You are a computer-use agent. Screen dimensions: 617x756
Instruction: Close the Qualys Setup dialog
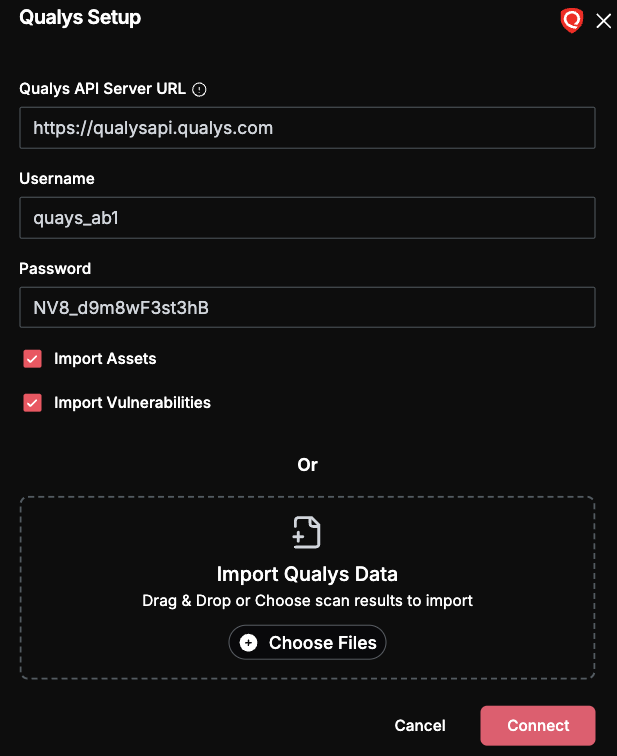[x=604, y=21]
